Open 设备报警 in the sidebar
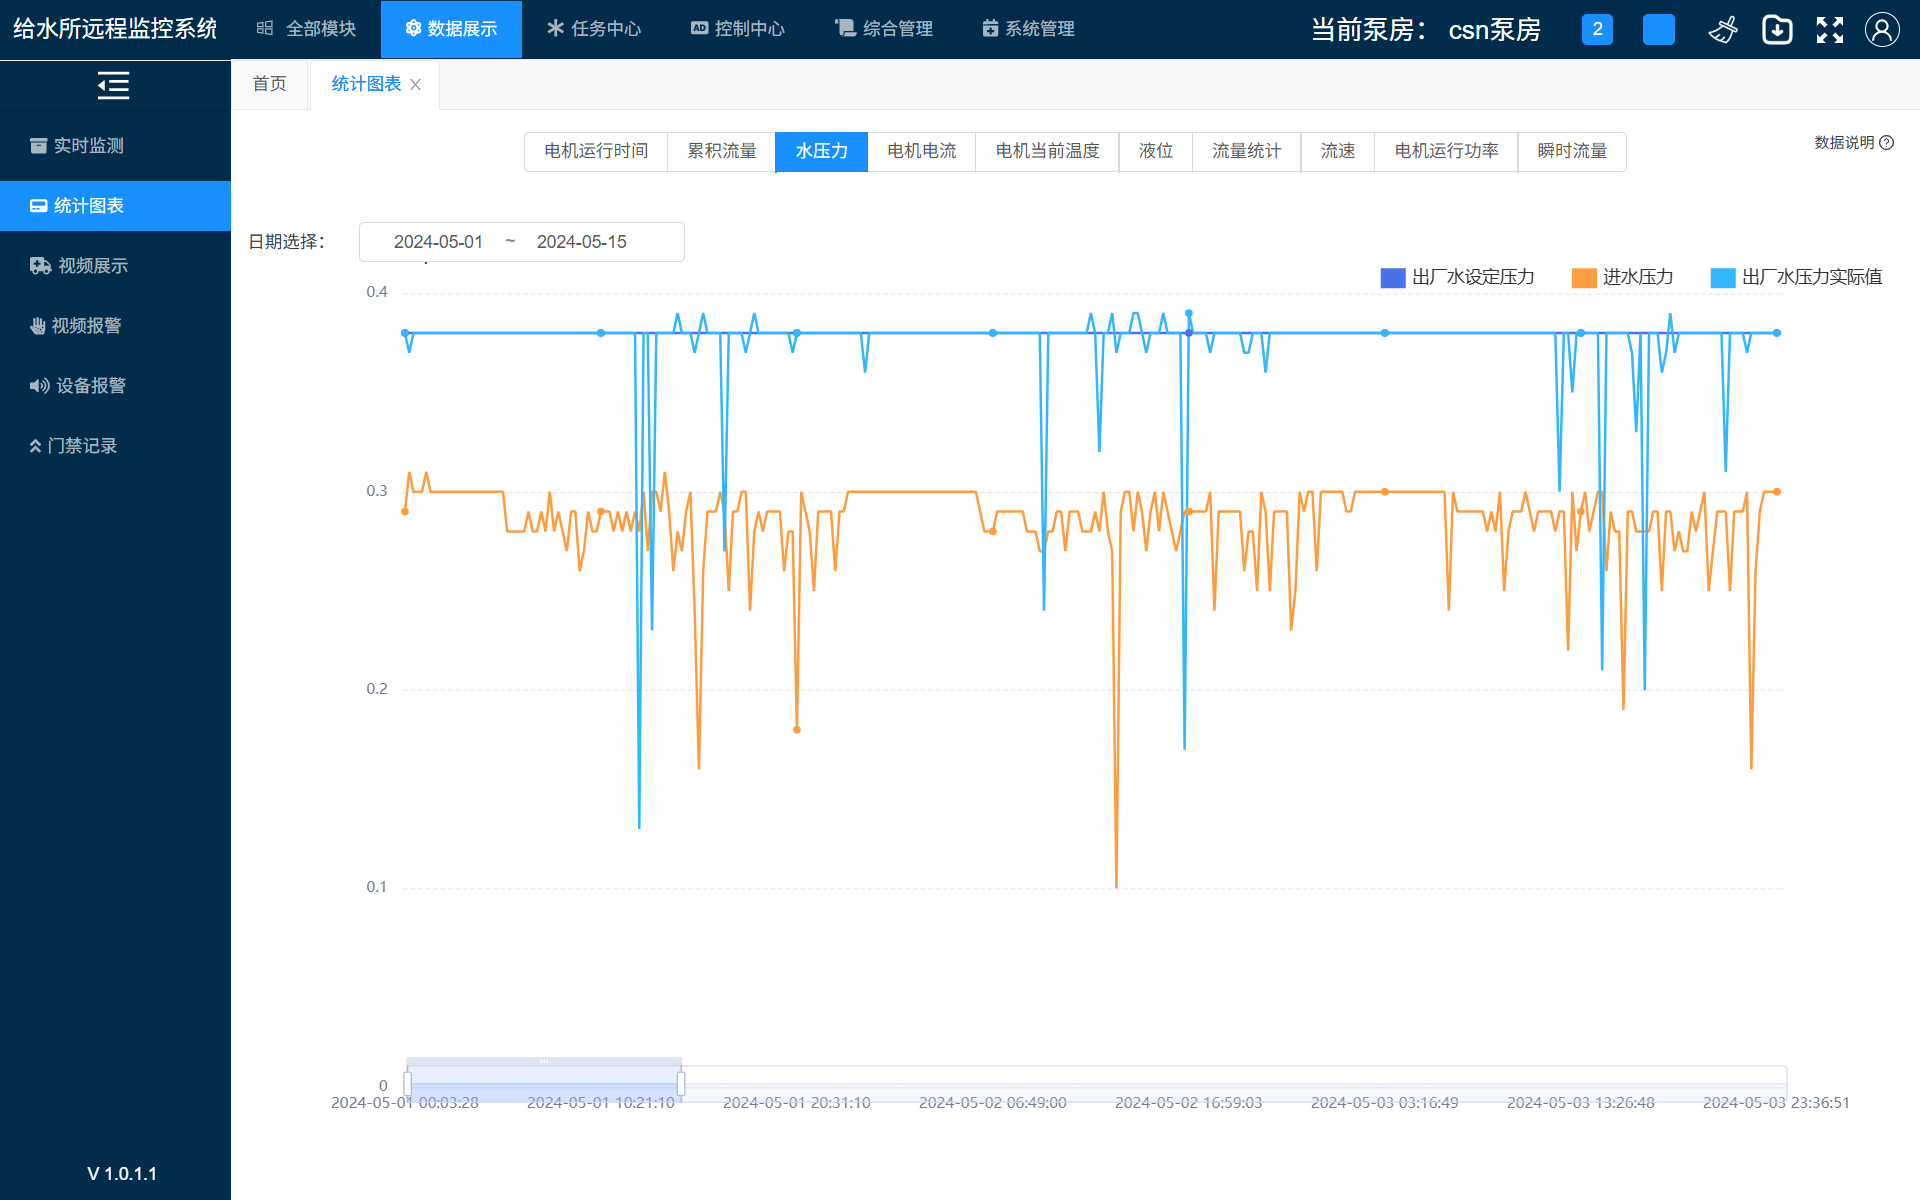 click(90, 386)
